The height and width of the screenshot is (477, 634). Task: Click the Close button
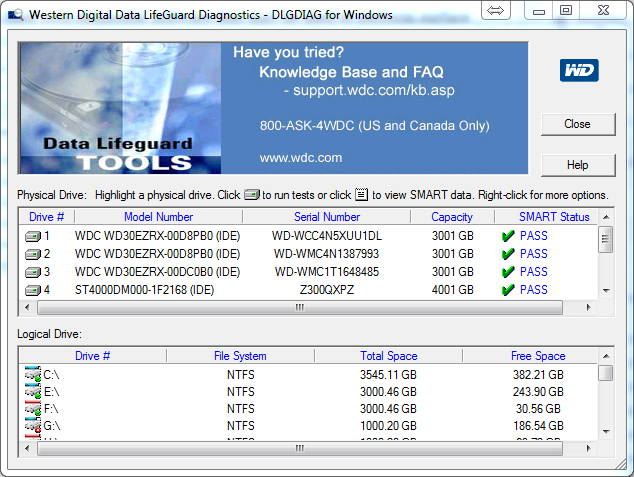(577, 124)
